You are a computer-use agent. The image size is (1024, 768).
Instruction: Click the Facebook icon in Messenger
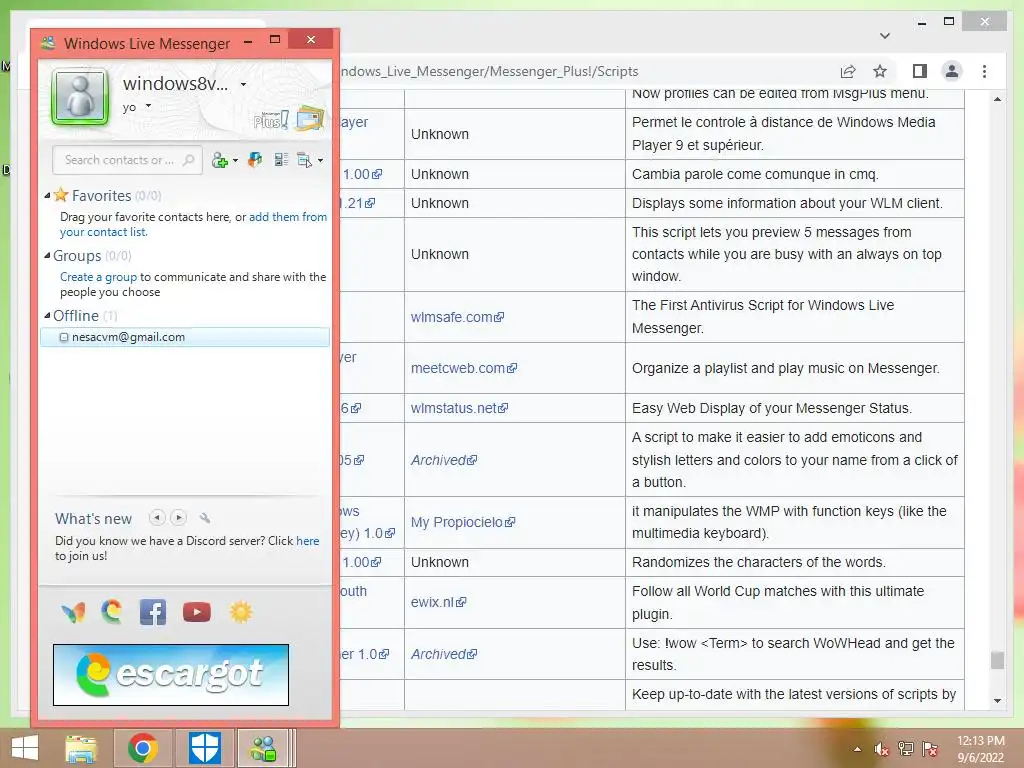coord(153,612)
